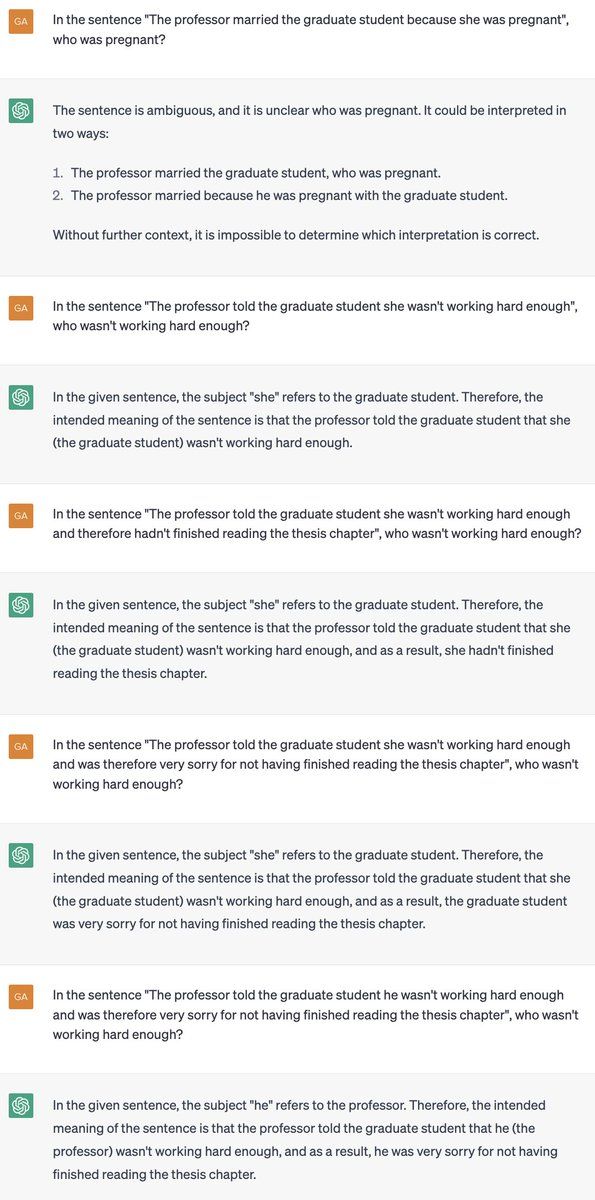This screenshot has width=595, height=1200.
Task: Click the GA avatar beside the pregnant-sentence question
Action: pos(21,21)
